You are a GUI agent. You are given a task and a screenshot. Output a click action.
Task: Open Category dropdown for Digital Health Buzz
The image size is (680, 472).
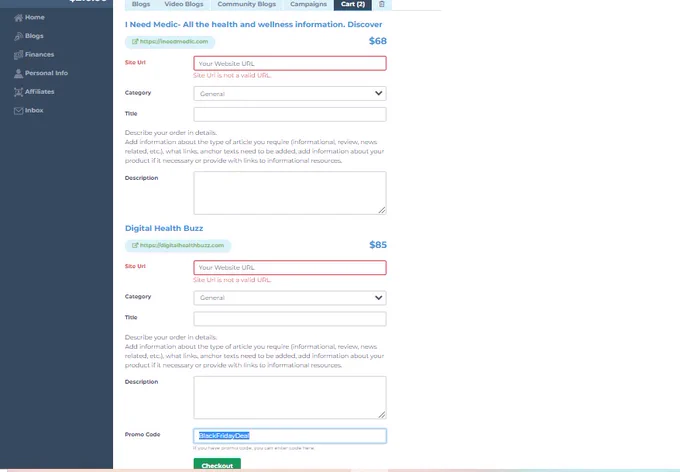click(x=290, y=298)
